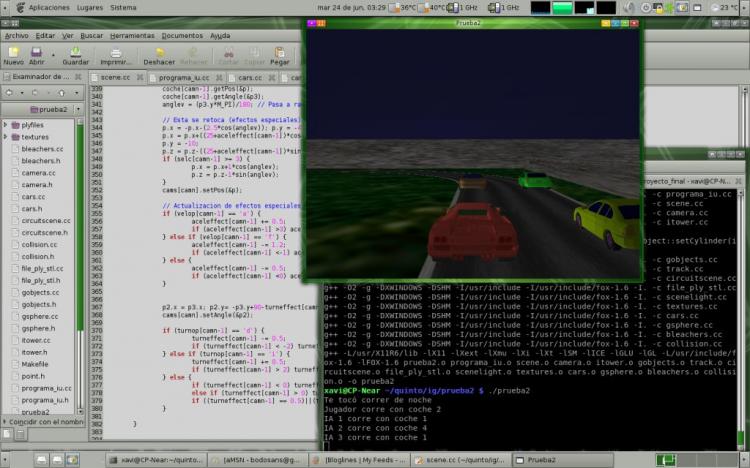This screenshot has width=750, height=468.
Task: Expand the plyfiles folder in tree
Action: (x=7, y=125)
